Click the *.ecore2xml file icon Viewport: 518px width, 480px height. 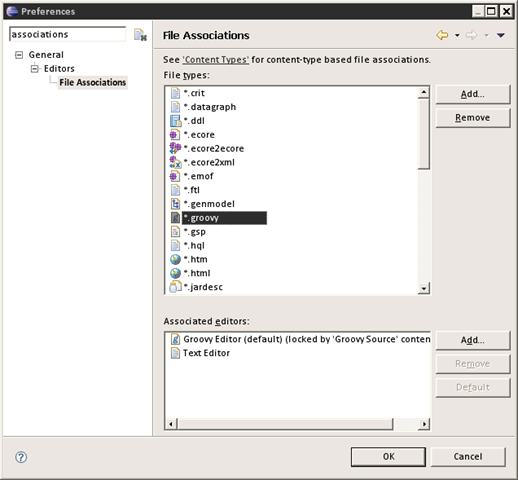[x=175, y=162]
